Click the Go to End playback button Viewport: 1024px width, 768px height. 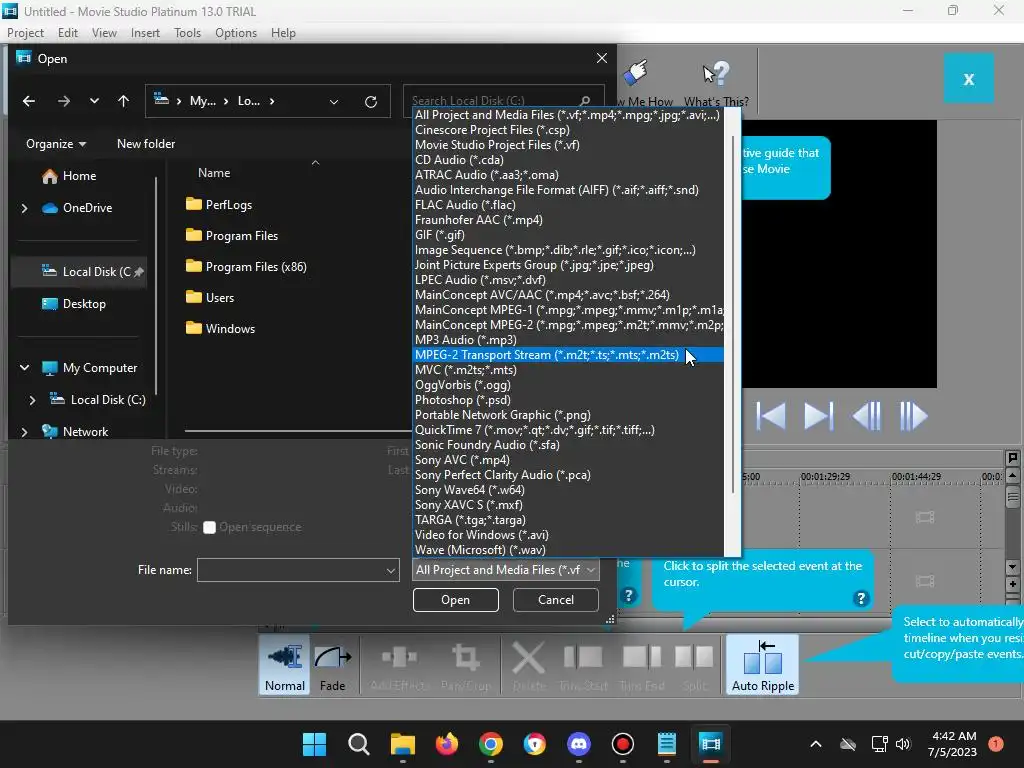[818, 415]
